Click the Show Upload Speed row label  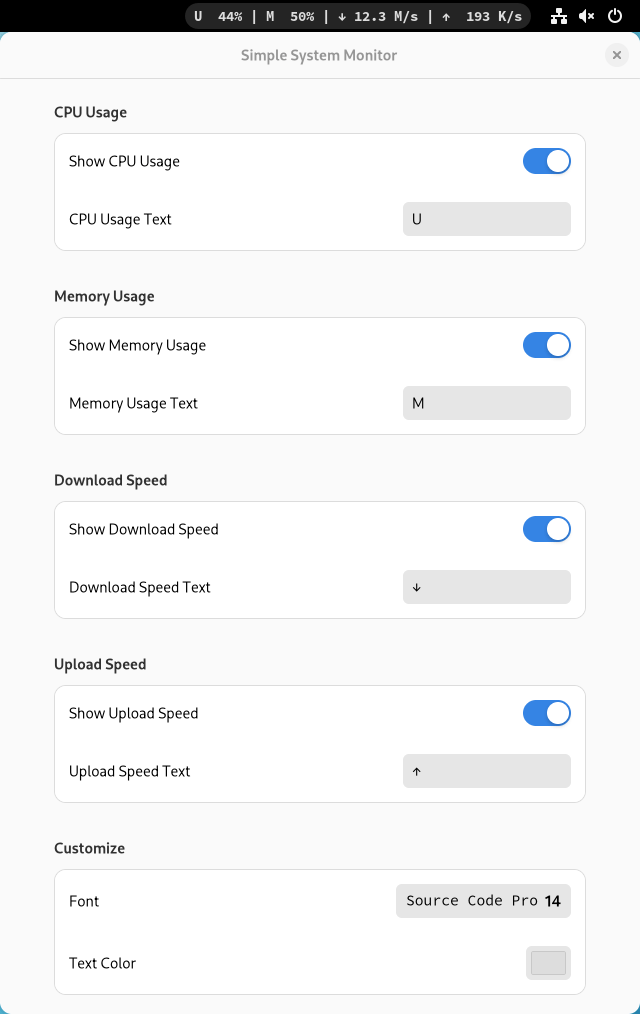click(x=133, y=713)
